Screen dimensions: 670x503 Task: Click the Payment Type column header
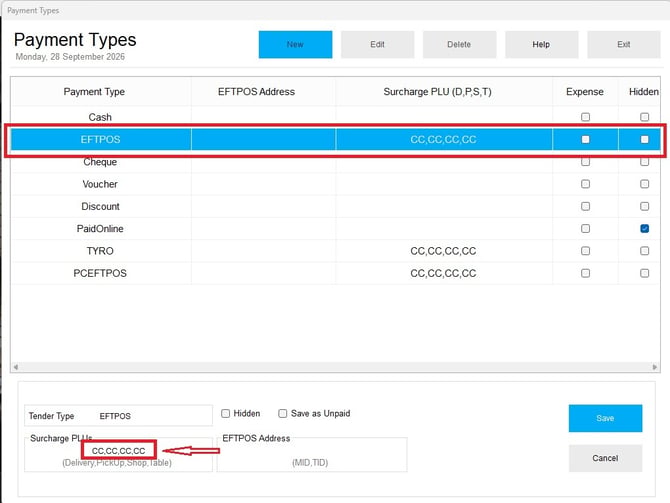101,91
